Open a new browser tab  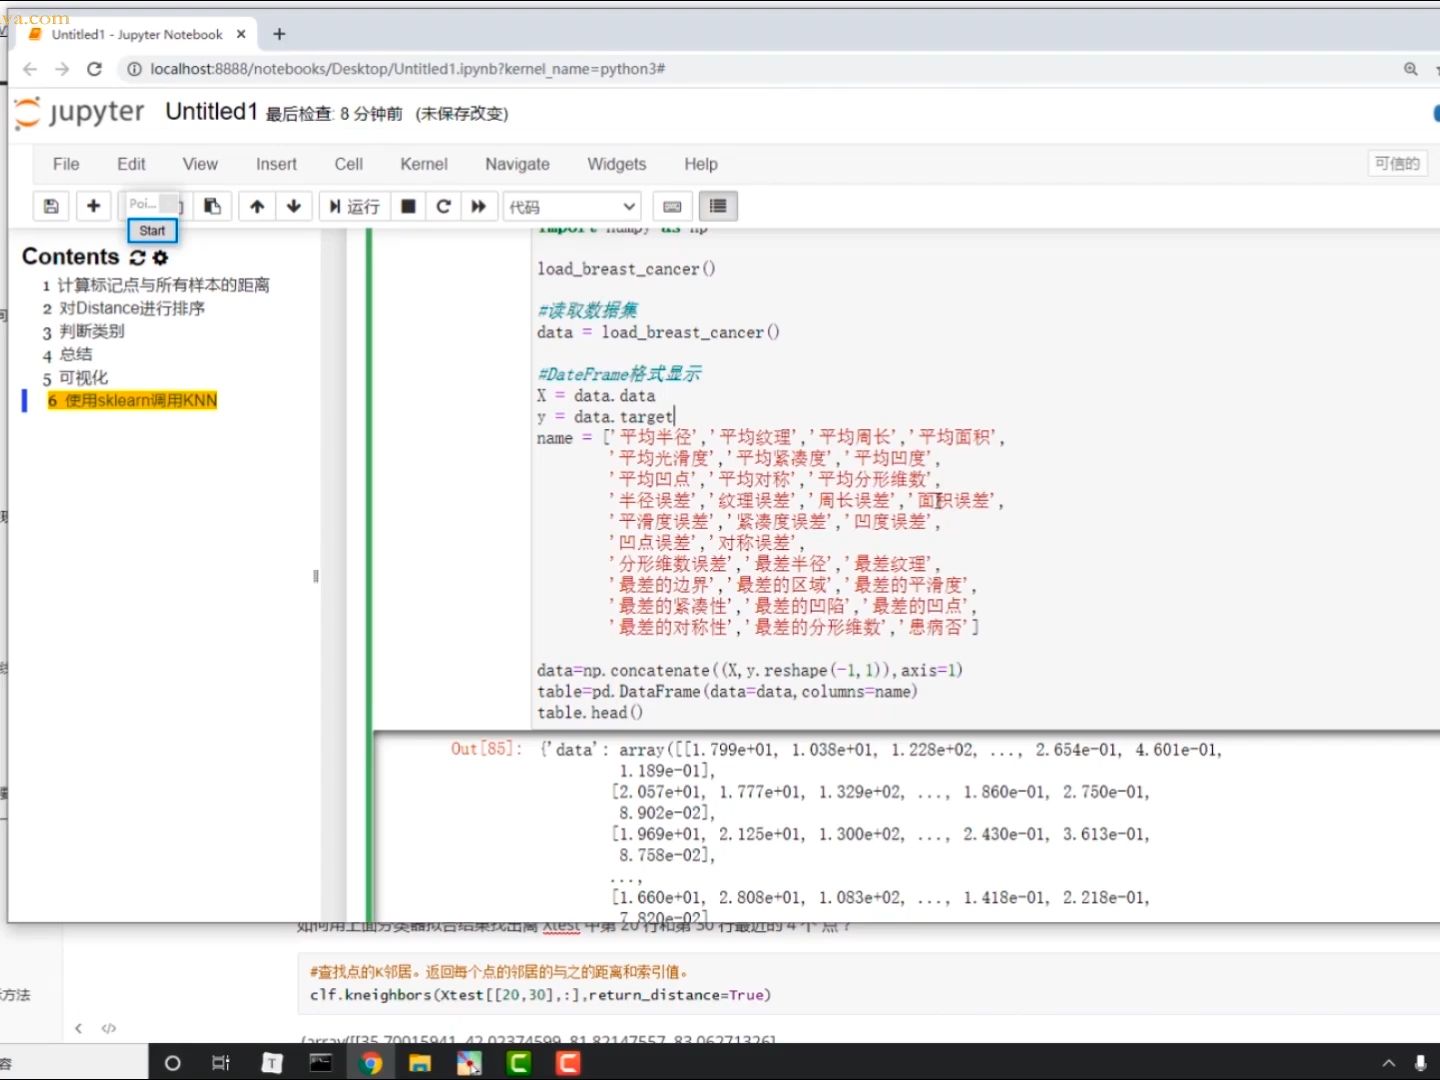[x=279, y=34]
